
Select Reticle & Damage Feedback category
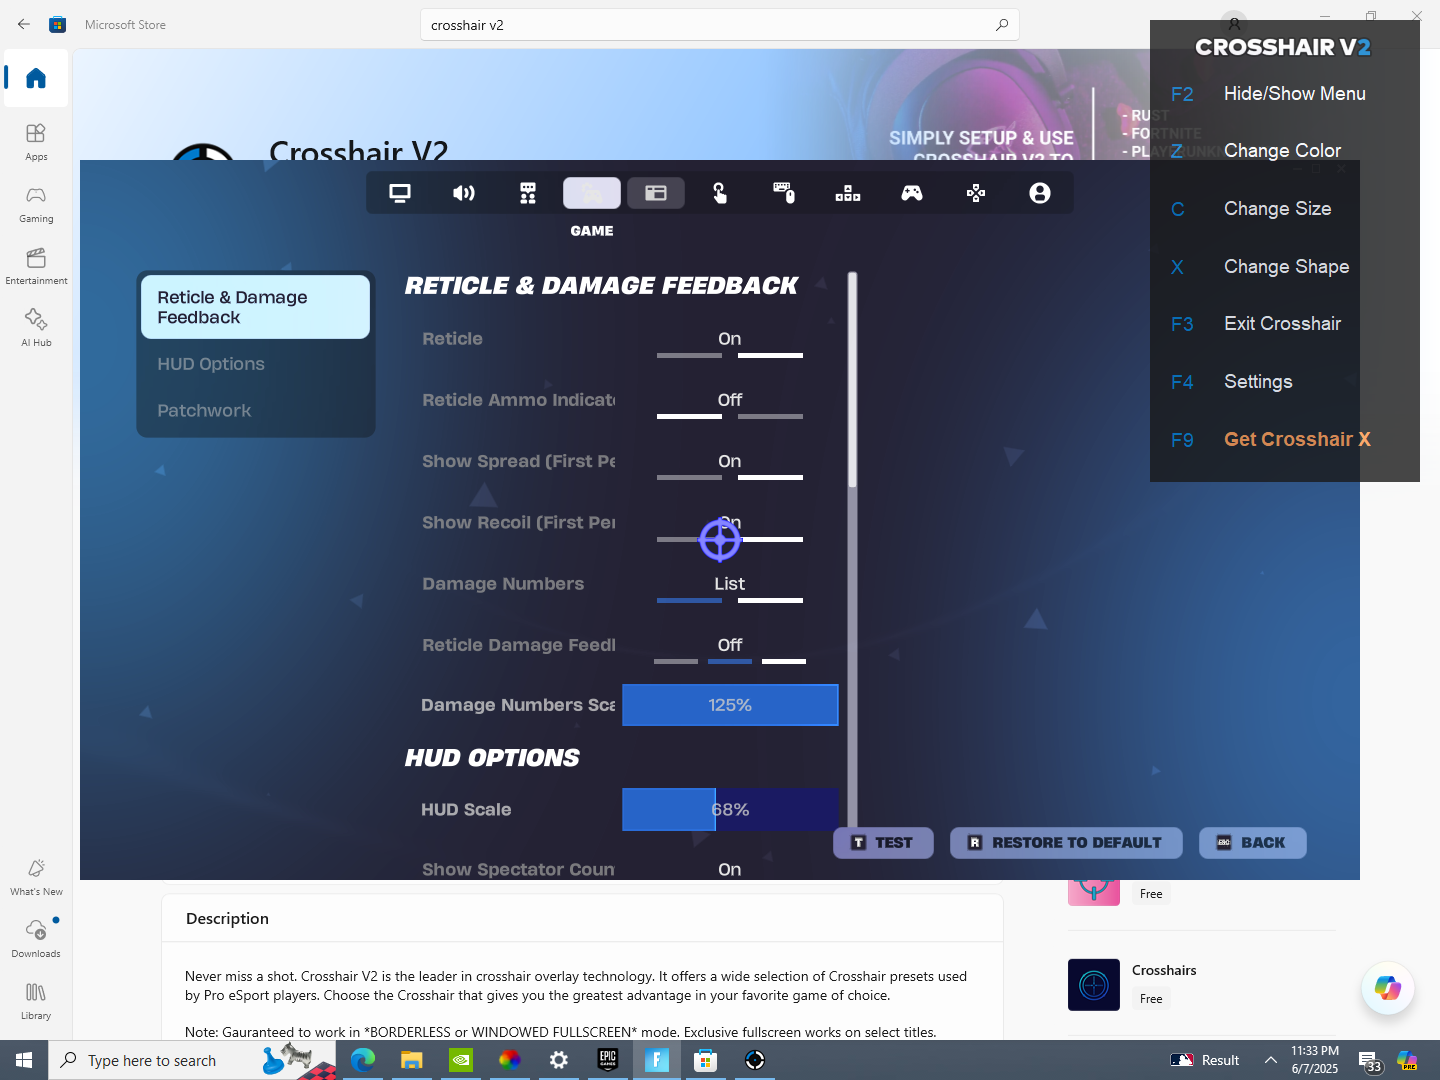[256, 307]
